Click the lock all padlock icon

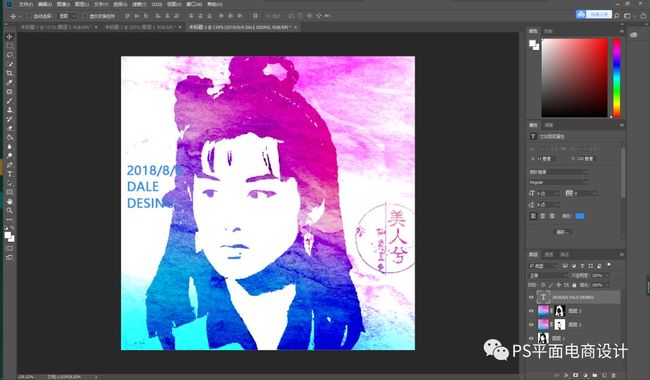574,285
